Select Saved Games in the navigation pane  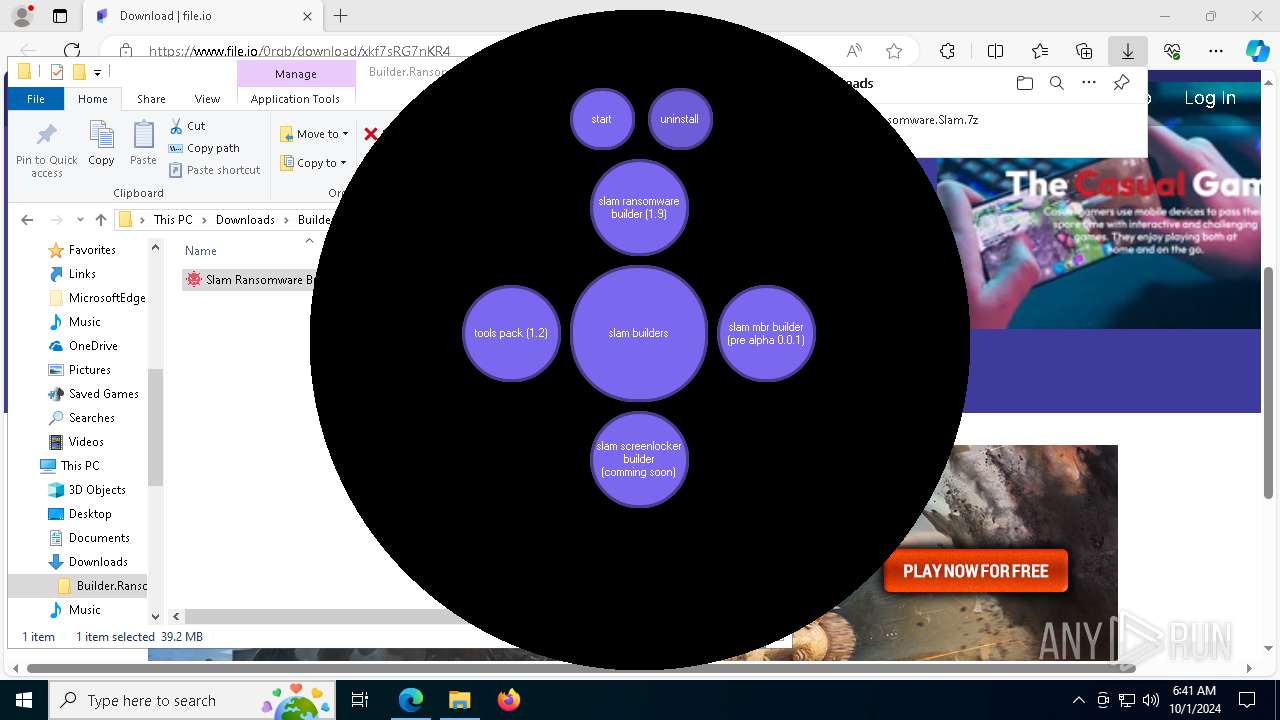[x=104, y=394]
